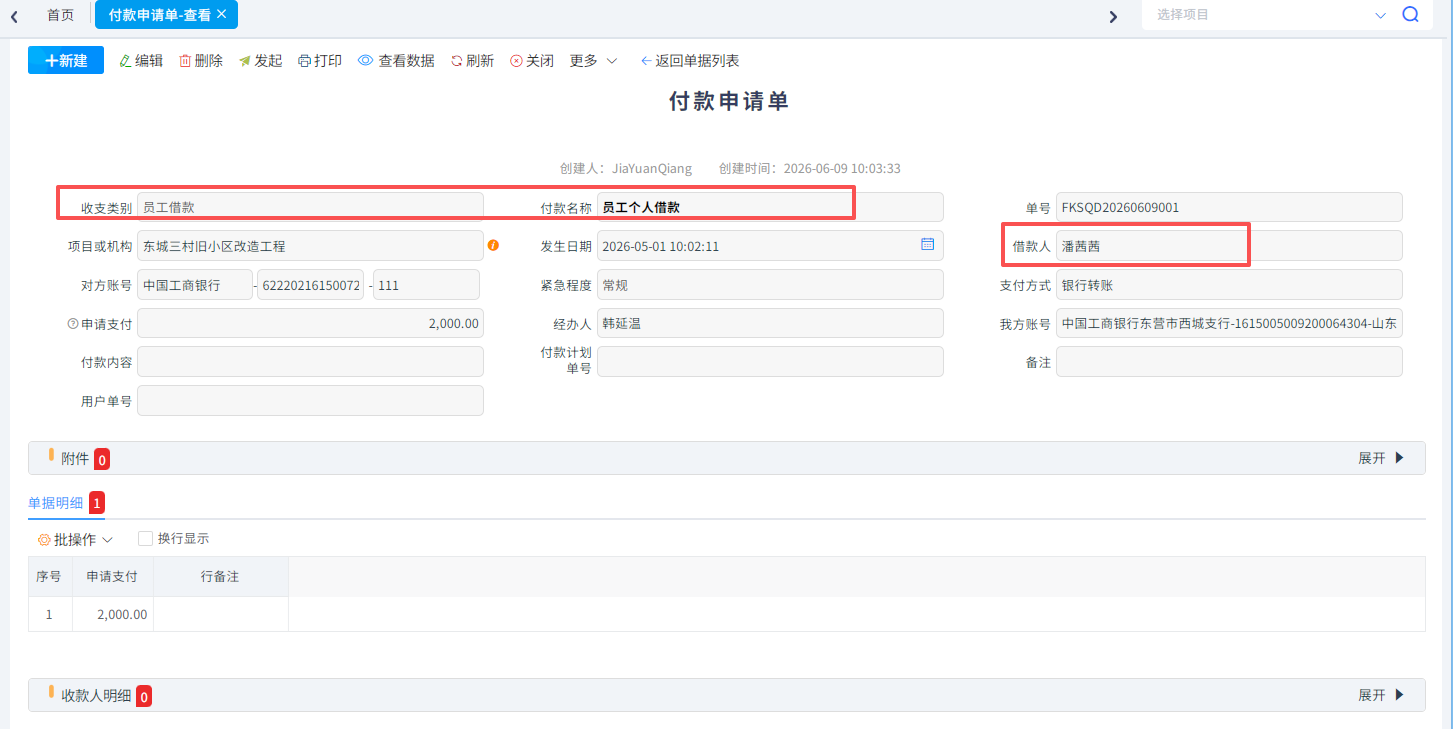Screen dimensions: 1453x729
Task: Click the 借款人 field 潘茜茜
Action: pyautogui.click(x=1229, y=246)
